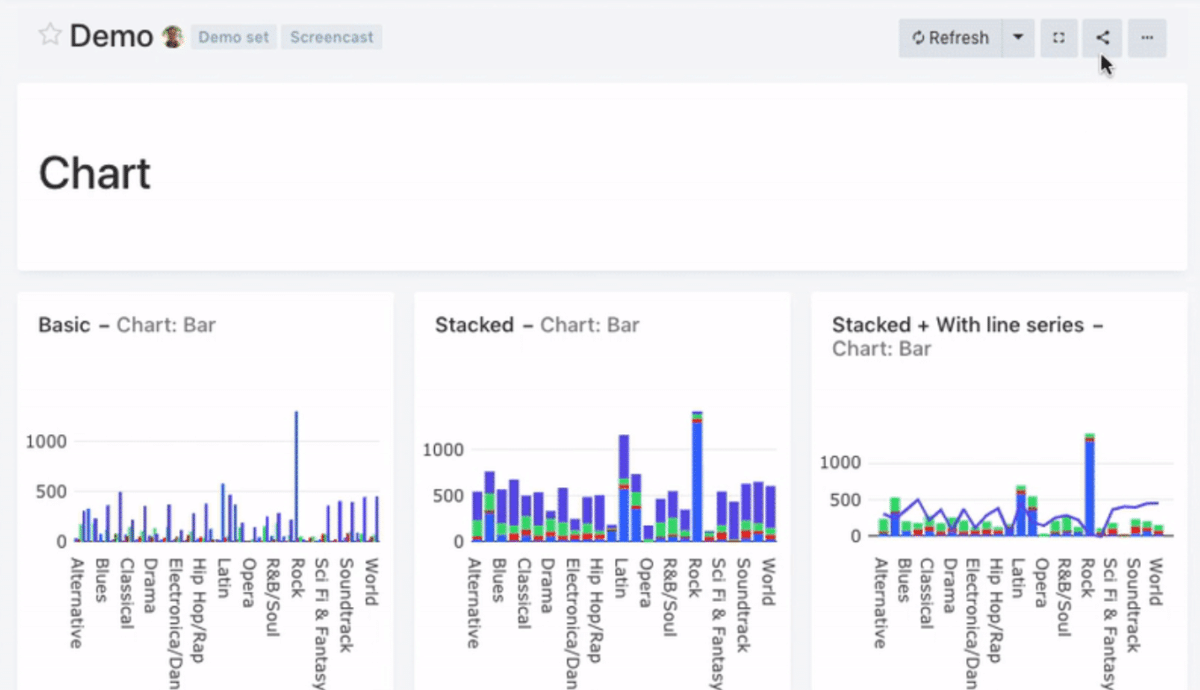Click the user avatar beside the Demo title
The width and height of the screenshot is (1200, 690).
point(172,33)
